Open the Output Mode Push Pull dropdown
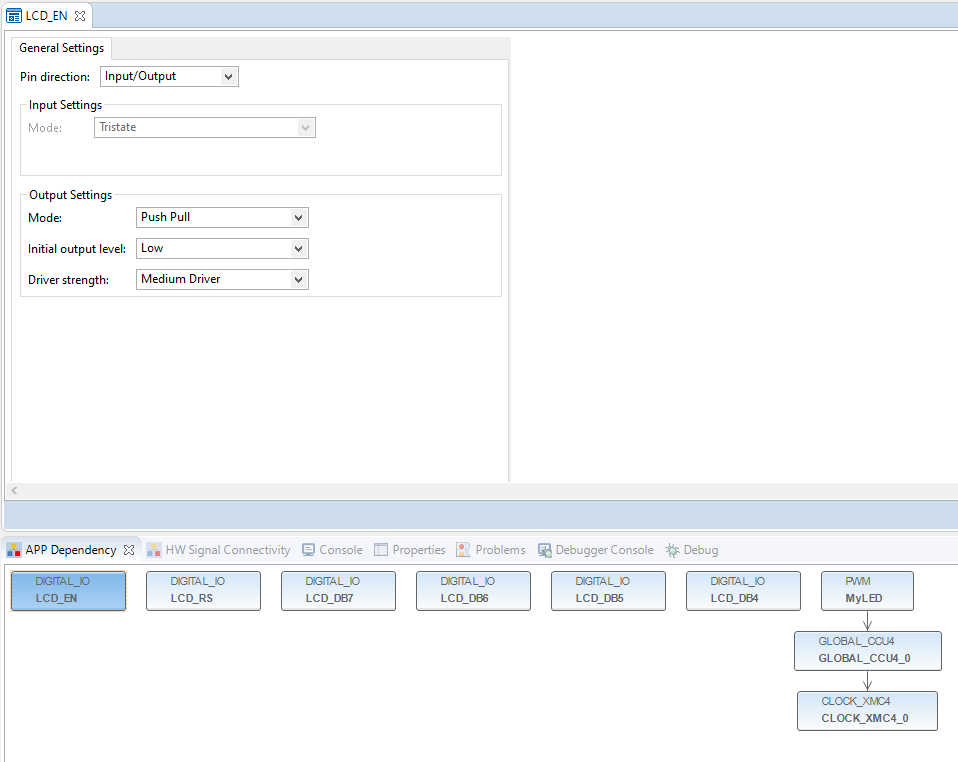 [x=222, y=217]
